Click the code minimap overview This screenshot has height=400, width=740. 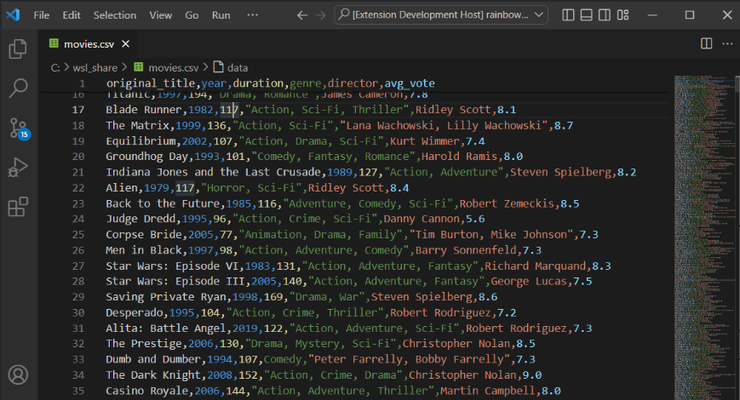coord(703,238)
